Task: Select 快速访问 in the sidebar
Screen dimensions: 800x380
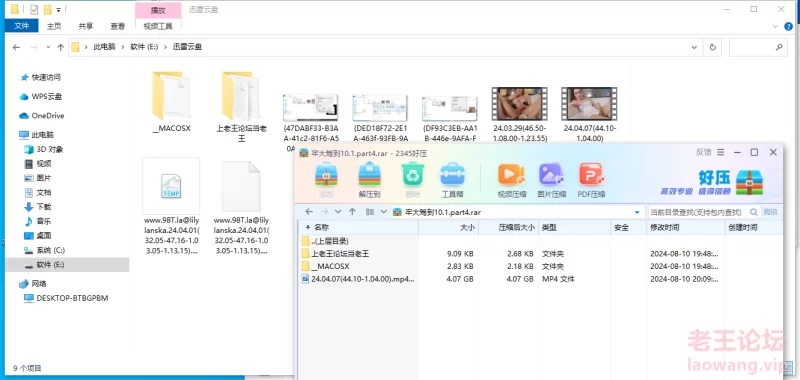Action: pos(46,78)
